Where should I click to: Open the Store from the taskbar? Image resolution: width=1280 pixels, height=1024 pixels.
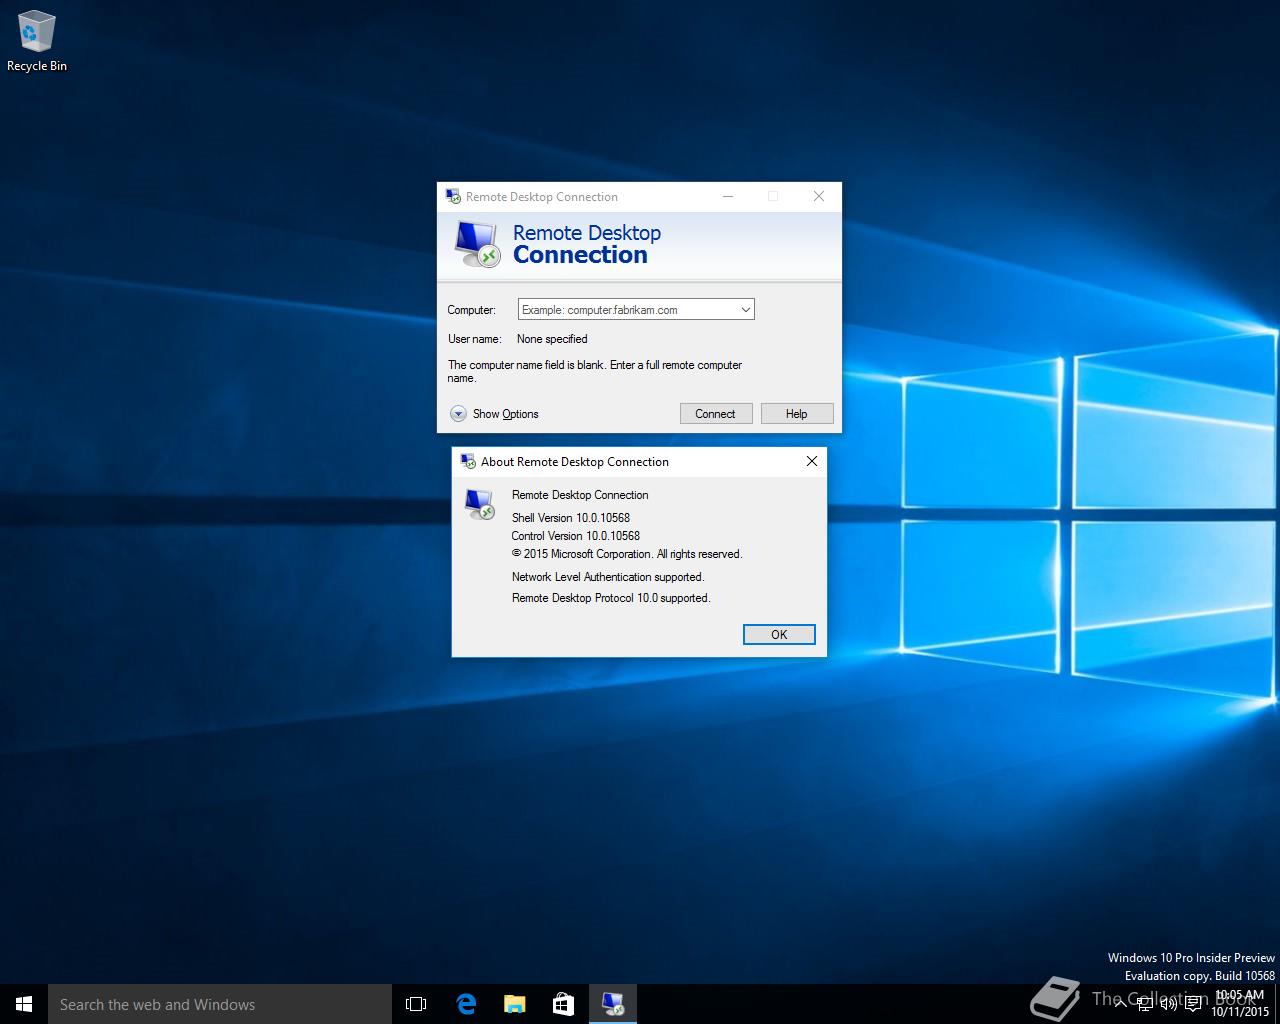click(564, 1004)
